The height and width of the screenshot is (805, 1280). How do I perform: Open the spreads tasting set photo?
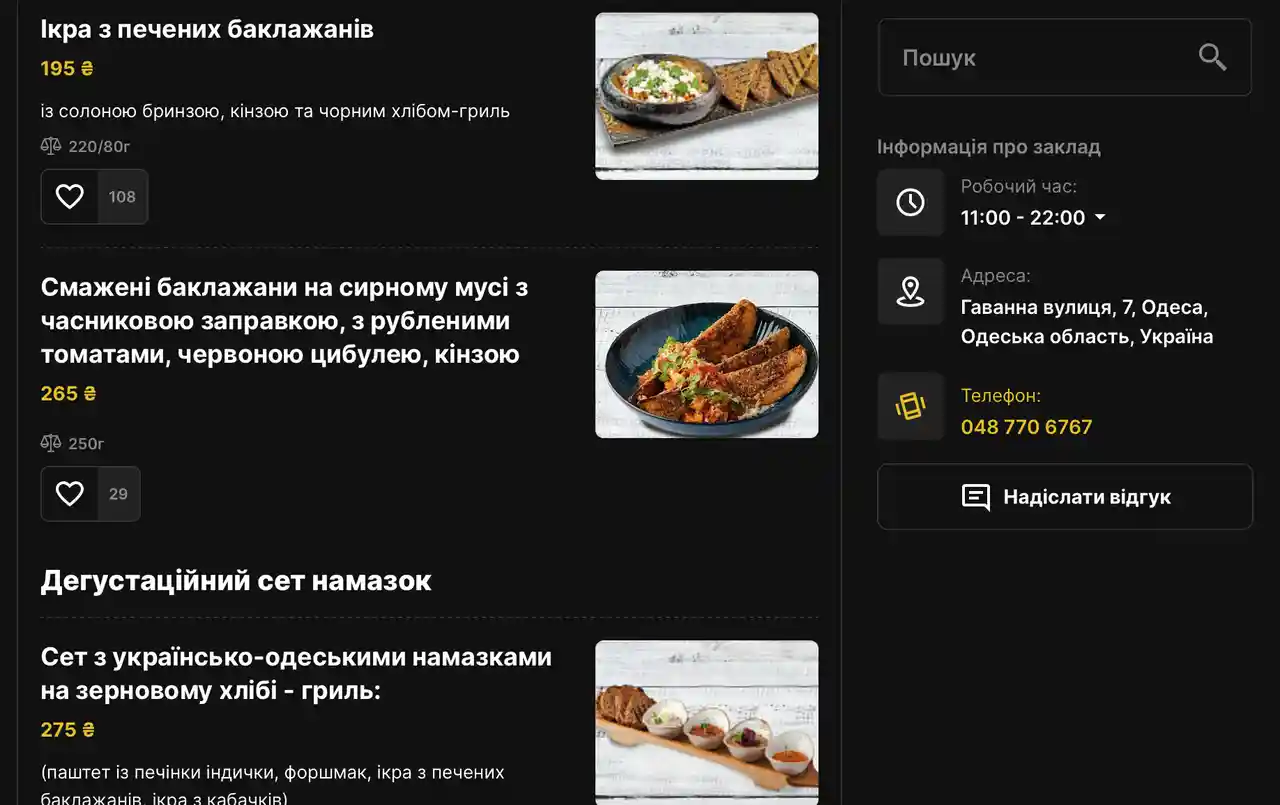click(707, 722)
